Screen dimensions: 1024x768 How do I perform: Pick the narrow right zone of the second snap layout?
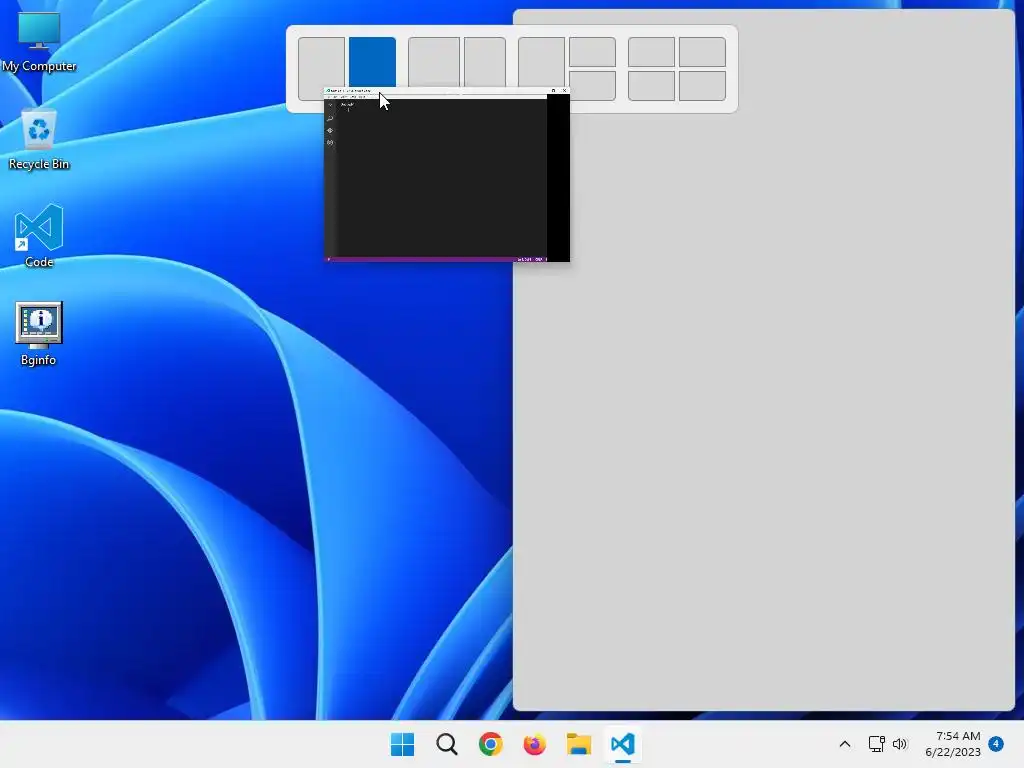(x=485, y=62)
